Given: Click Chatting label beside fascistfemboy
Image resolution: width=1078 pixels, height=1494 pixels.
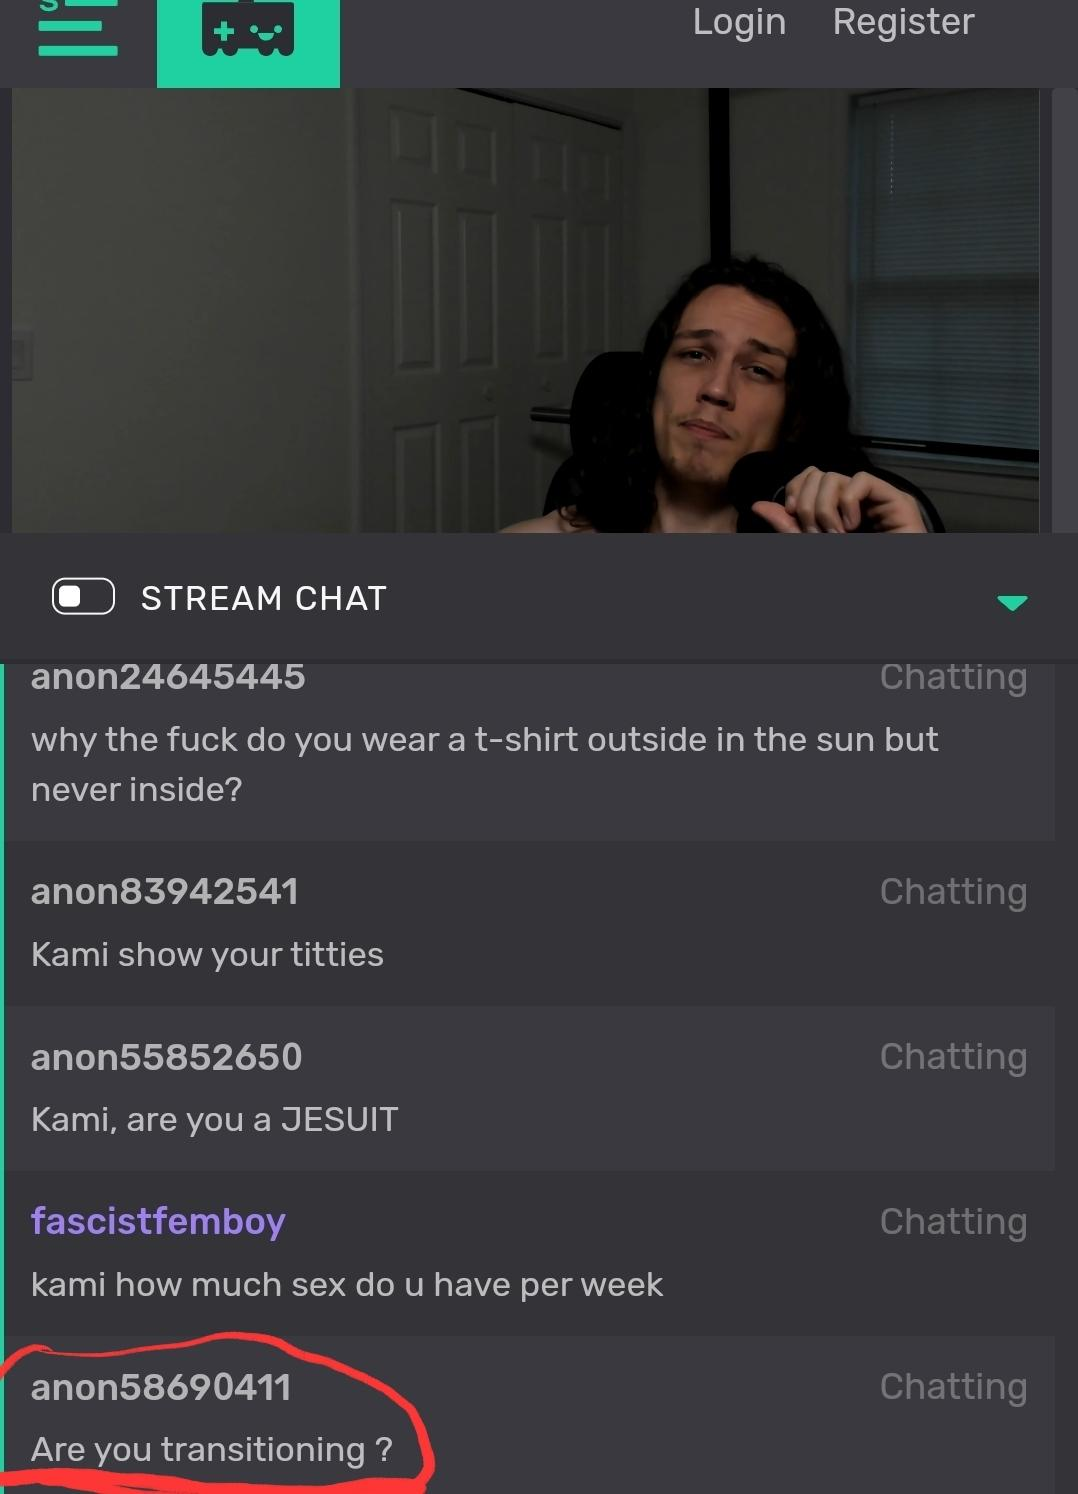Looking at the screenshot, I should click(953, 1222).
